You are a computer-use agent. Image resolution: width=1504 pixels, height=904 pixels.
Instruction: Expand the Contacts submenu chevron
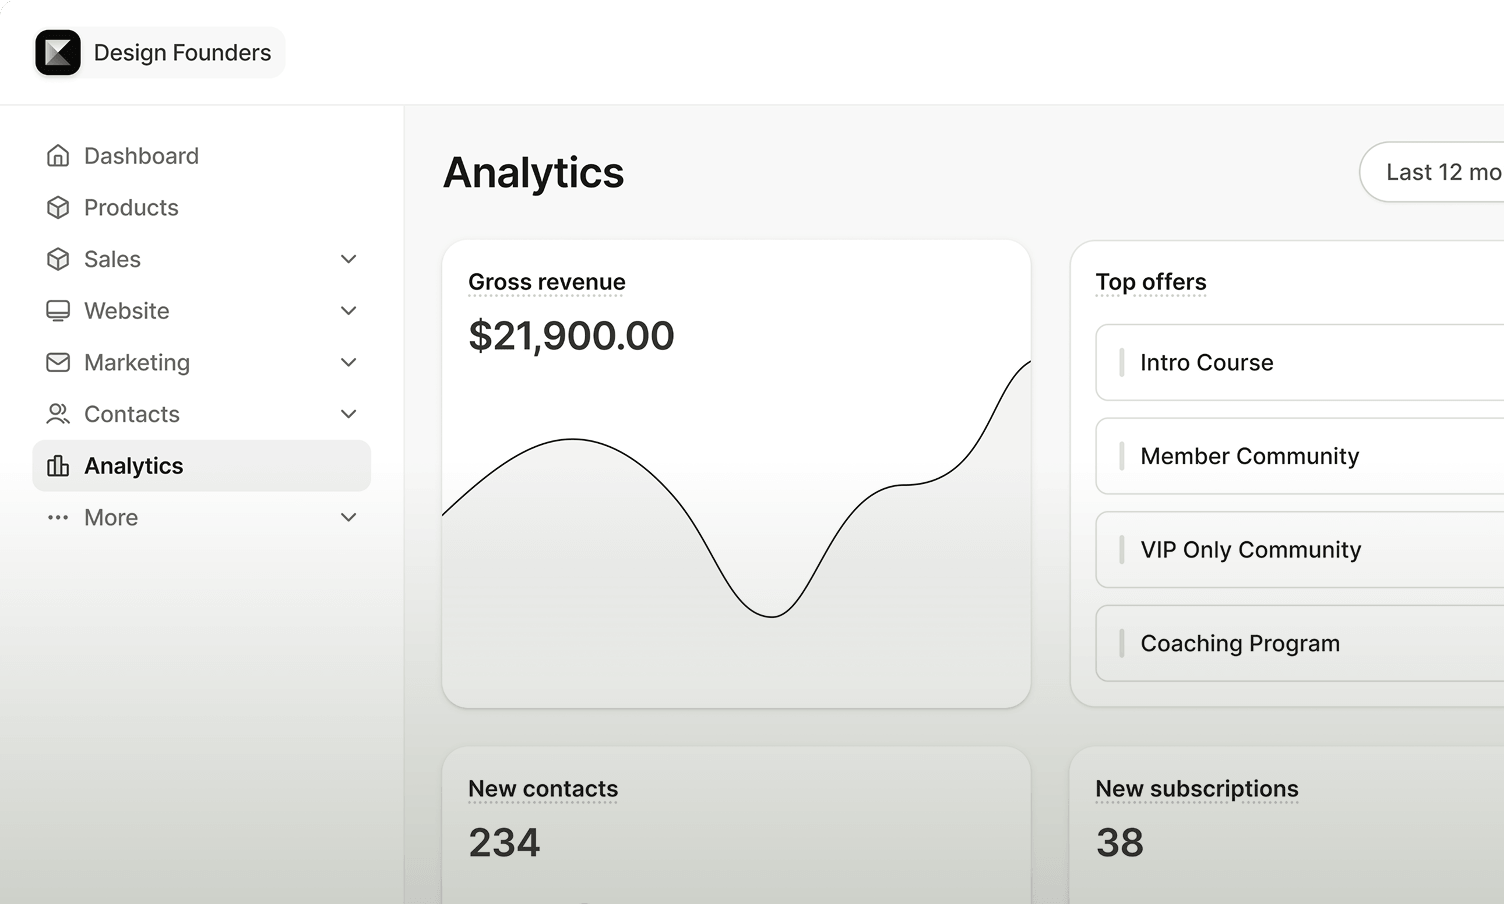[x=348, y=414]
